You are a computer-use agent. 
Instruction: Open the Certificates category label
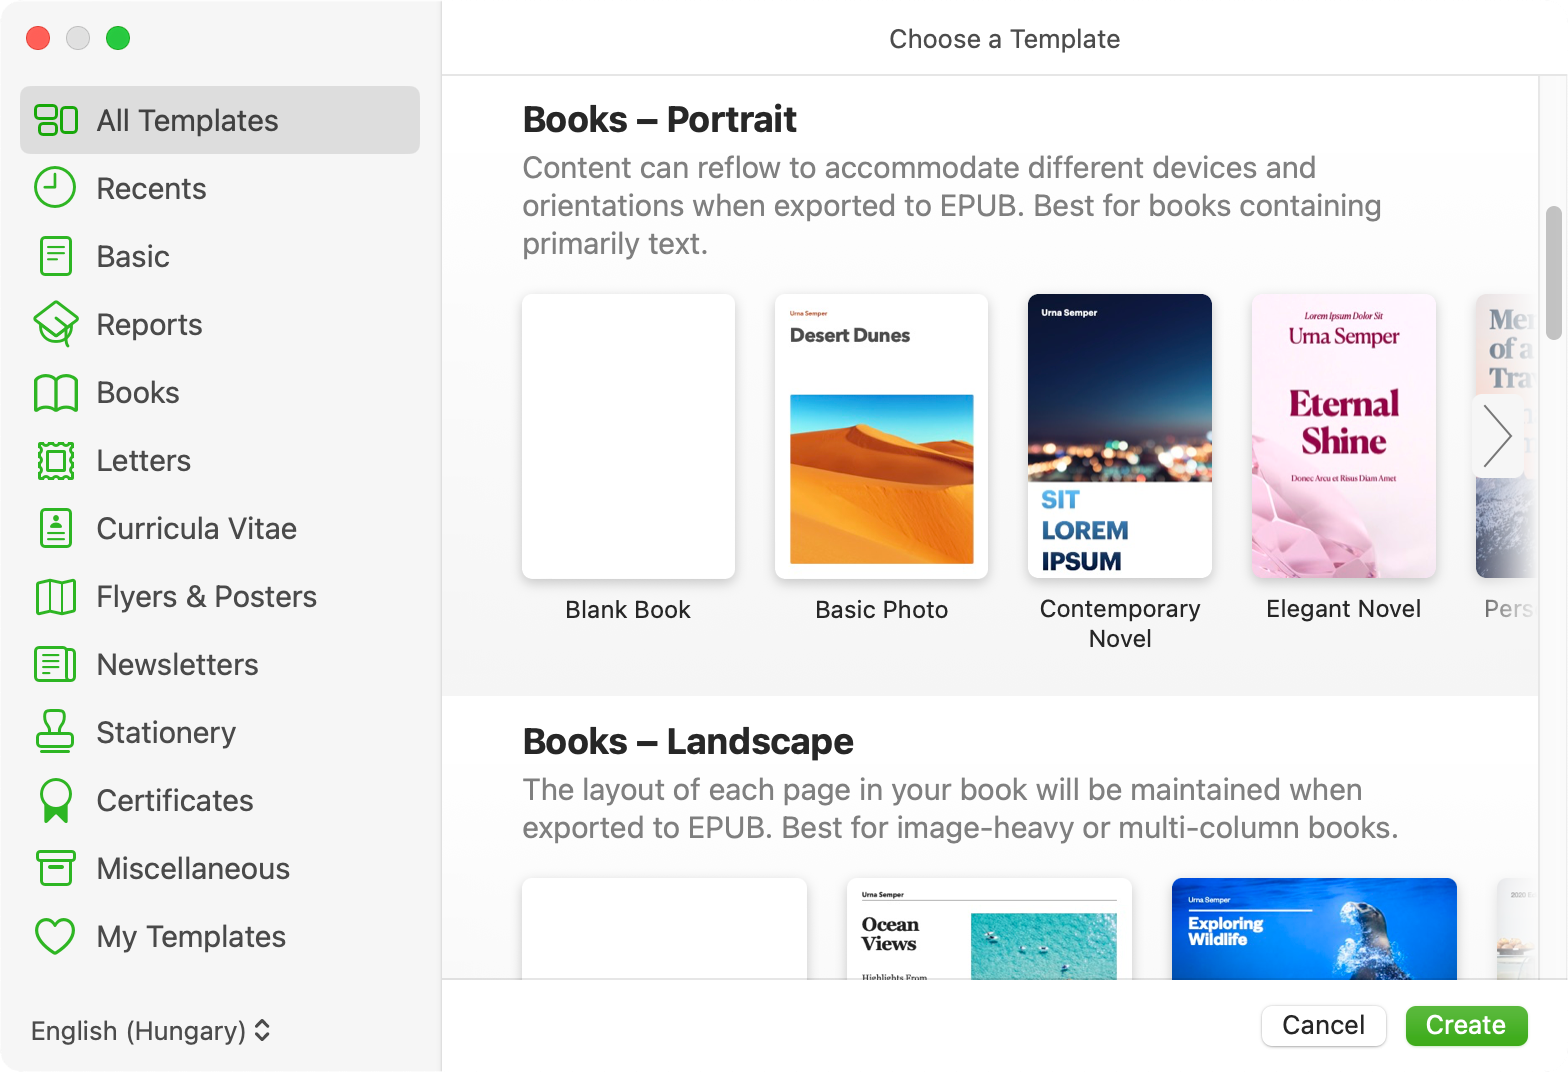click(x=175, y=801)
